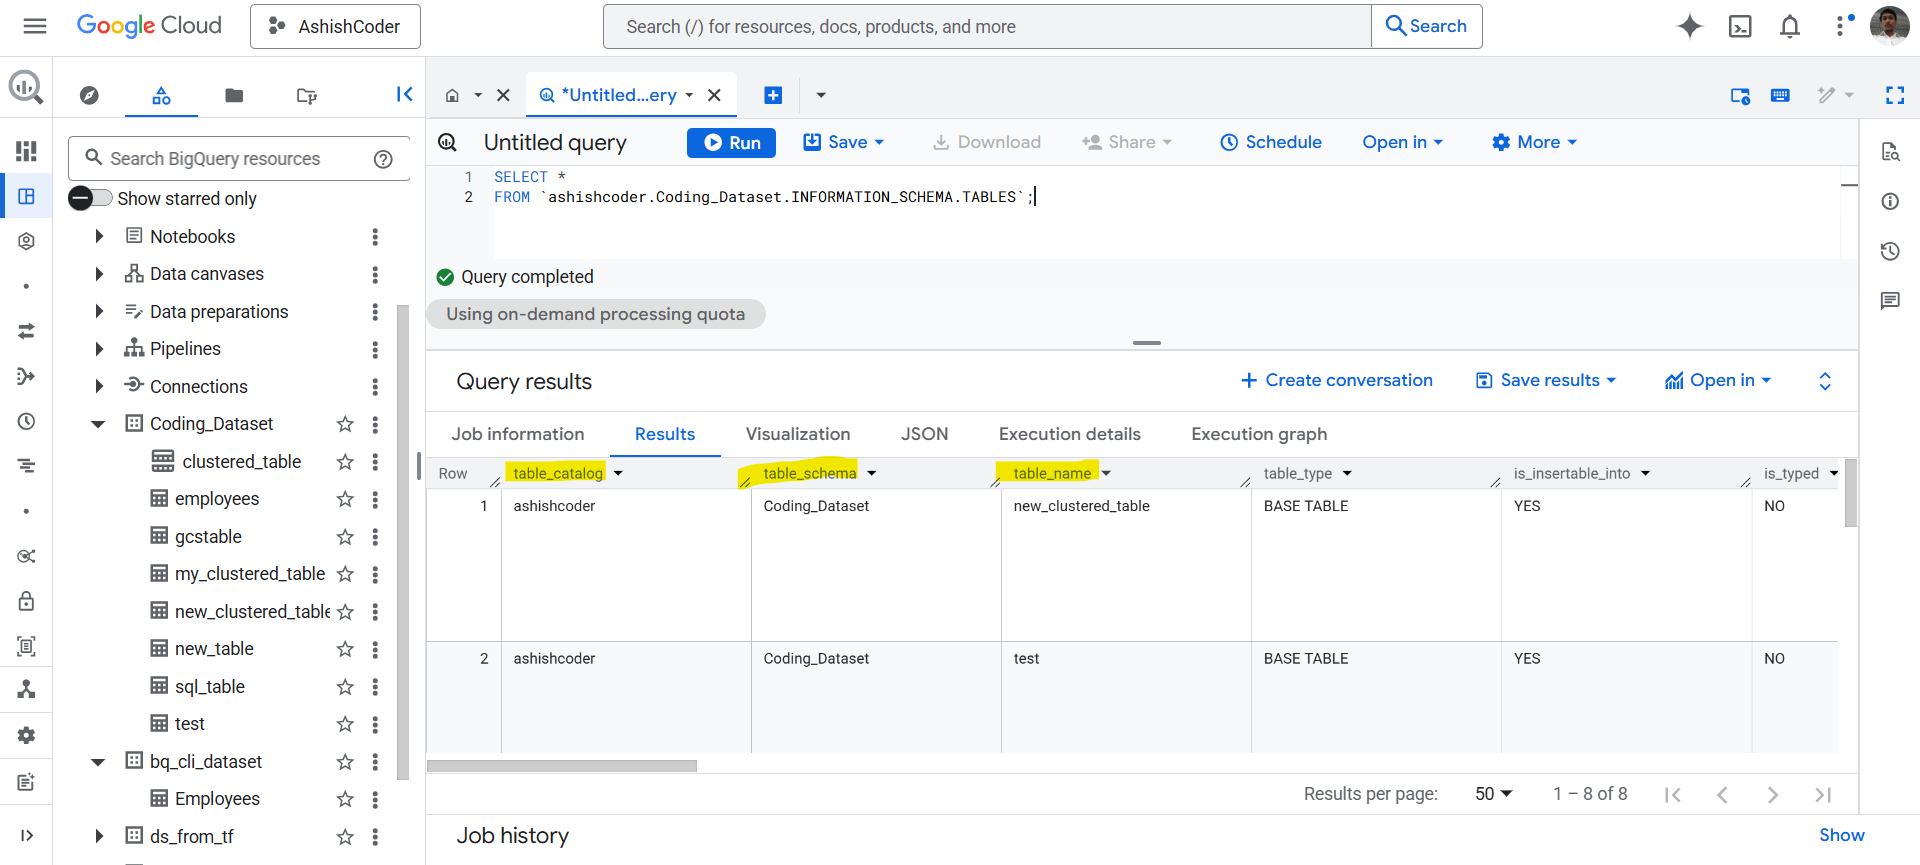
Task: Focus the top resource search box
Action: 986,26
